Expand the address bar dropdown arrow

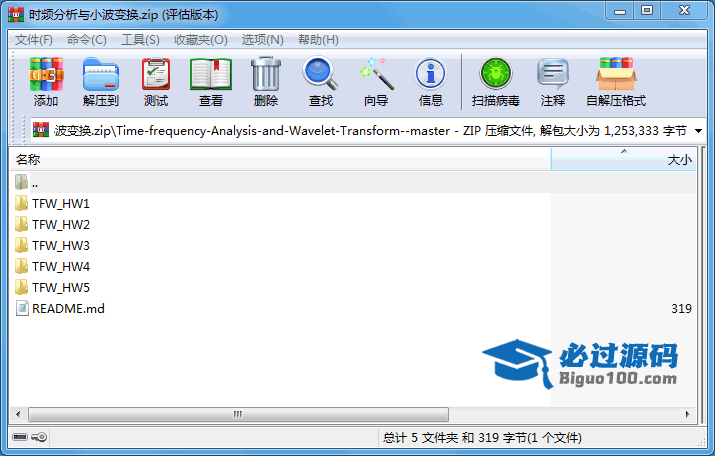click(x=698, y=131)
